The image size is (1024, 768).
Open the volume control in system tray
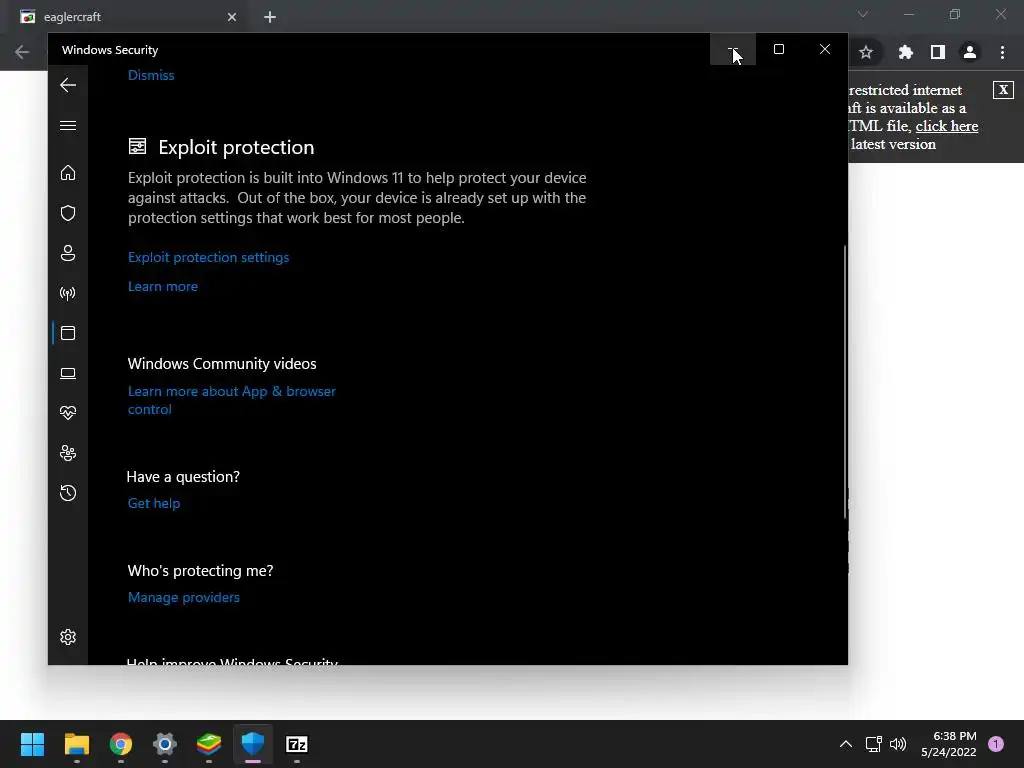(899, 744)
